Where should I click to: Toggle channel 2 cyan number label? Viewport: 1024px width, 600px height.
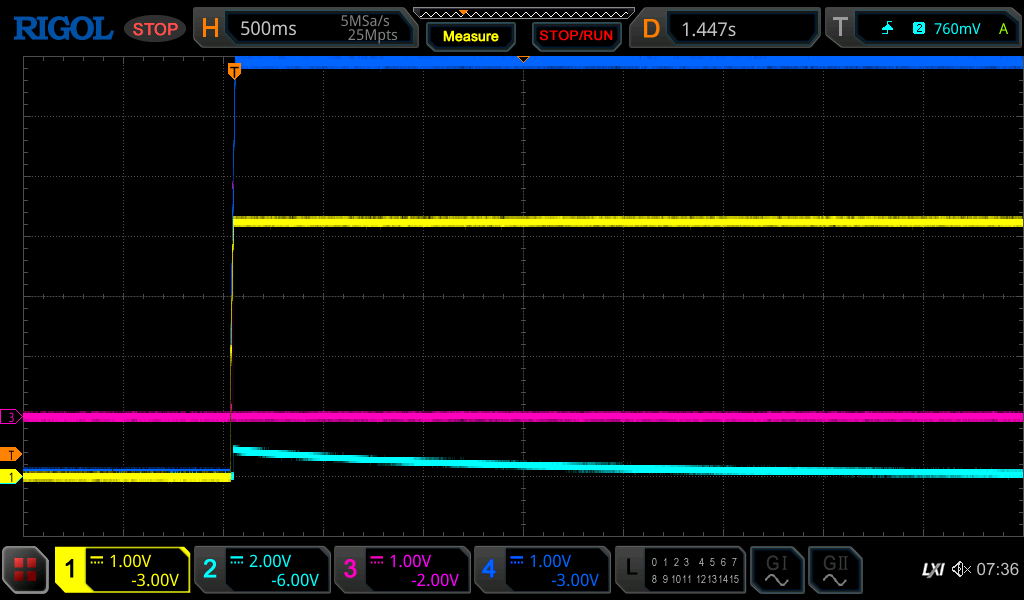tap(210, 569)
